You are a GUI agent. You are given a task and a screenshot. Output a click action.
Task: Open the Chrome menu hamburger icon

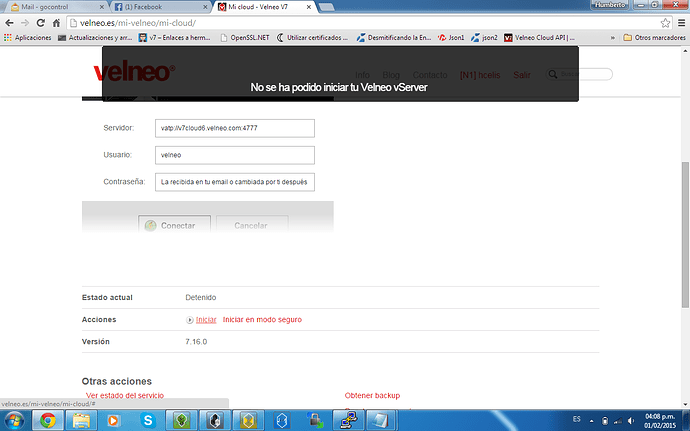(681, 23)
